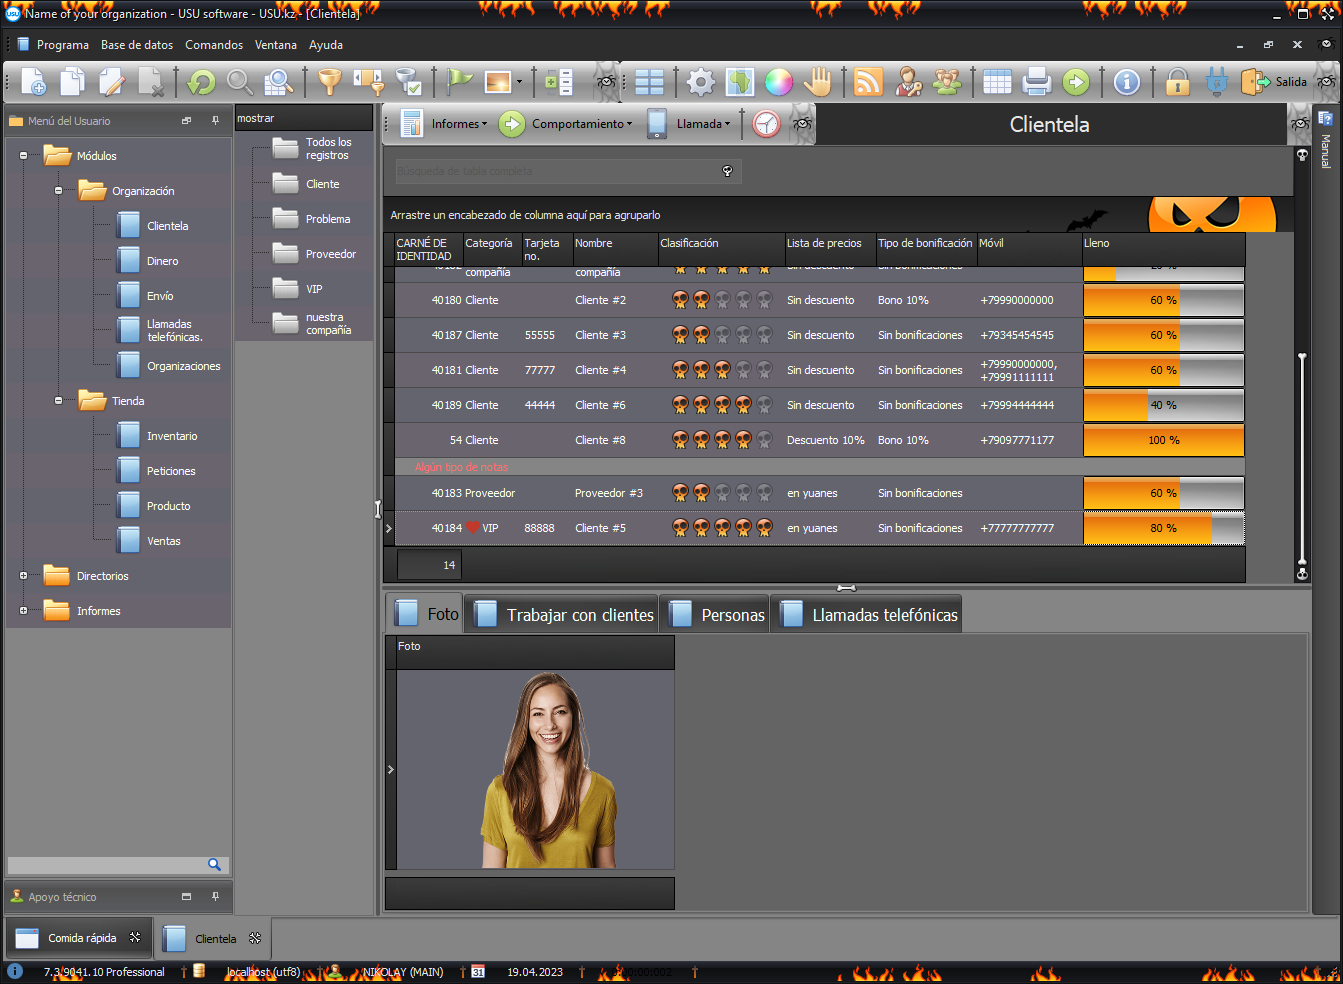This screenshot has width=1343, height=984.
Task: Open the vertical Manual side tab
Action: coord(1326,141)
